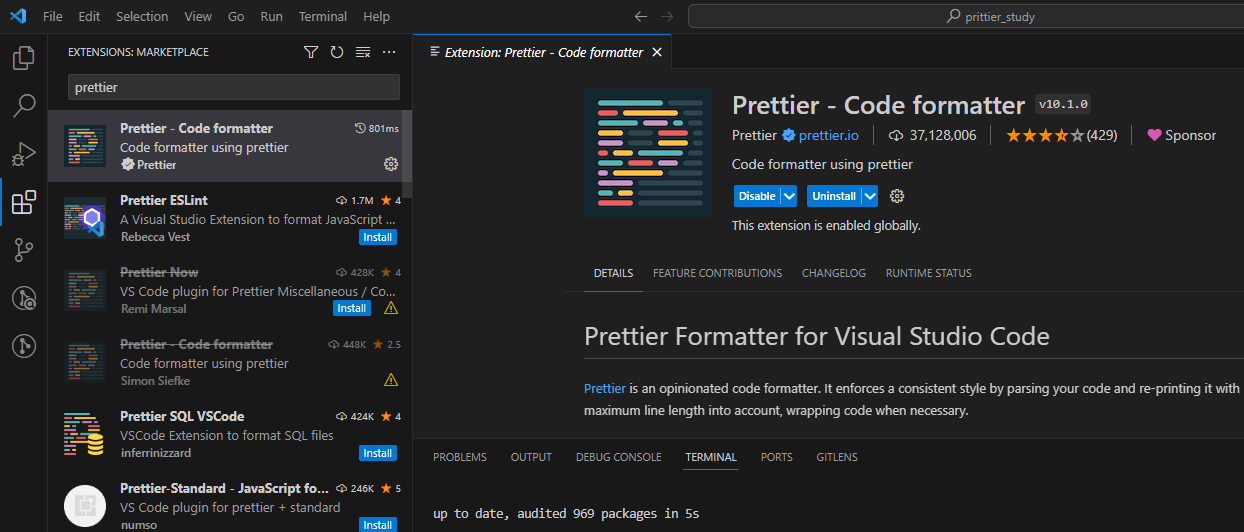Open the Run and Debug view

24,154
